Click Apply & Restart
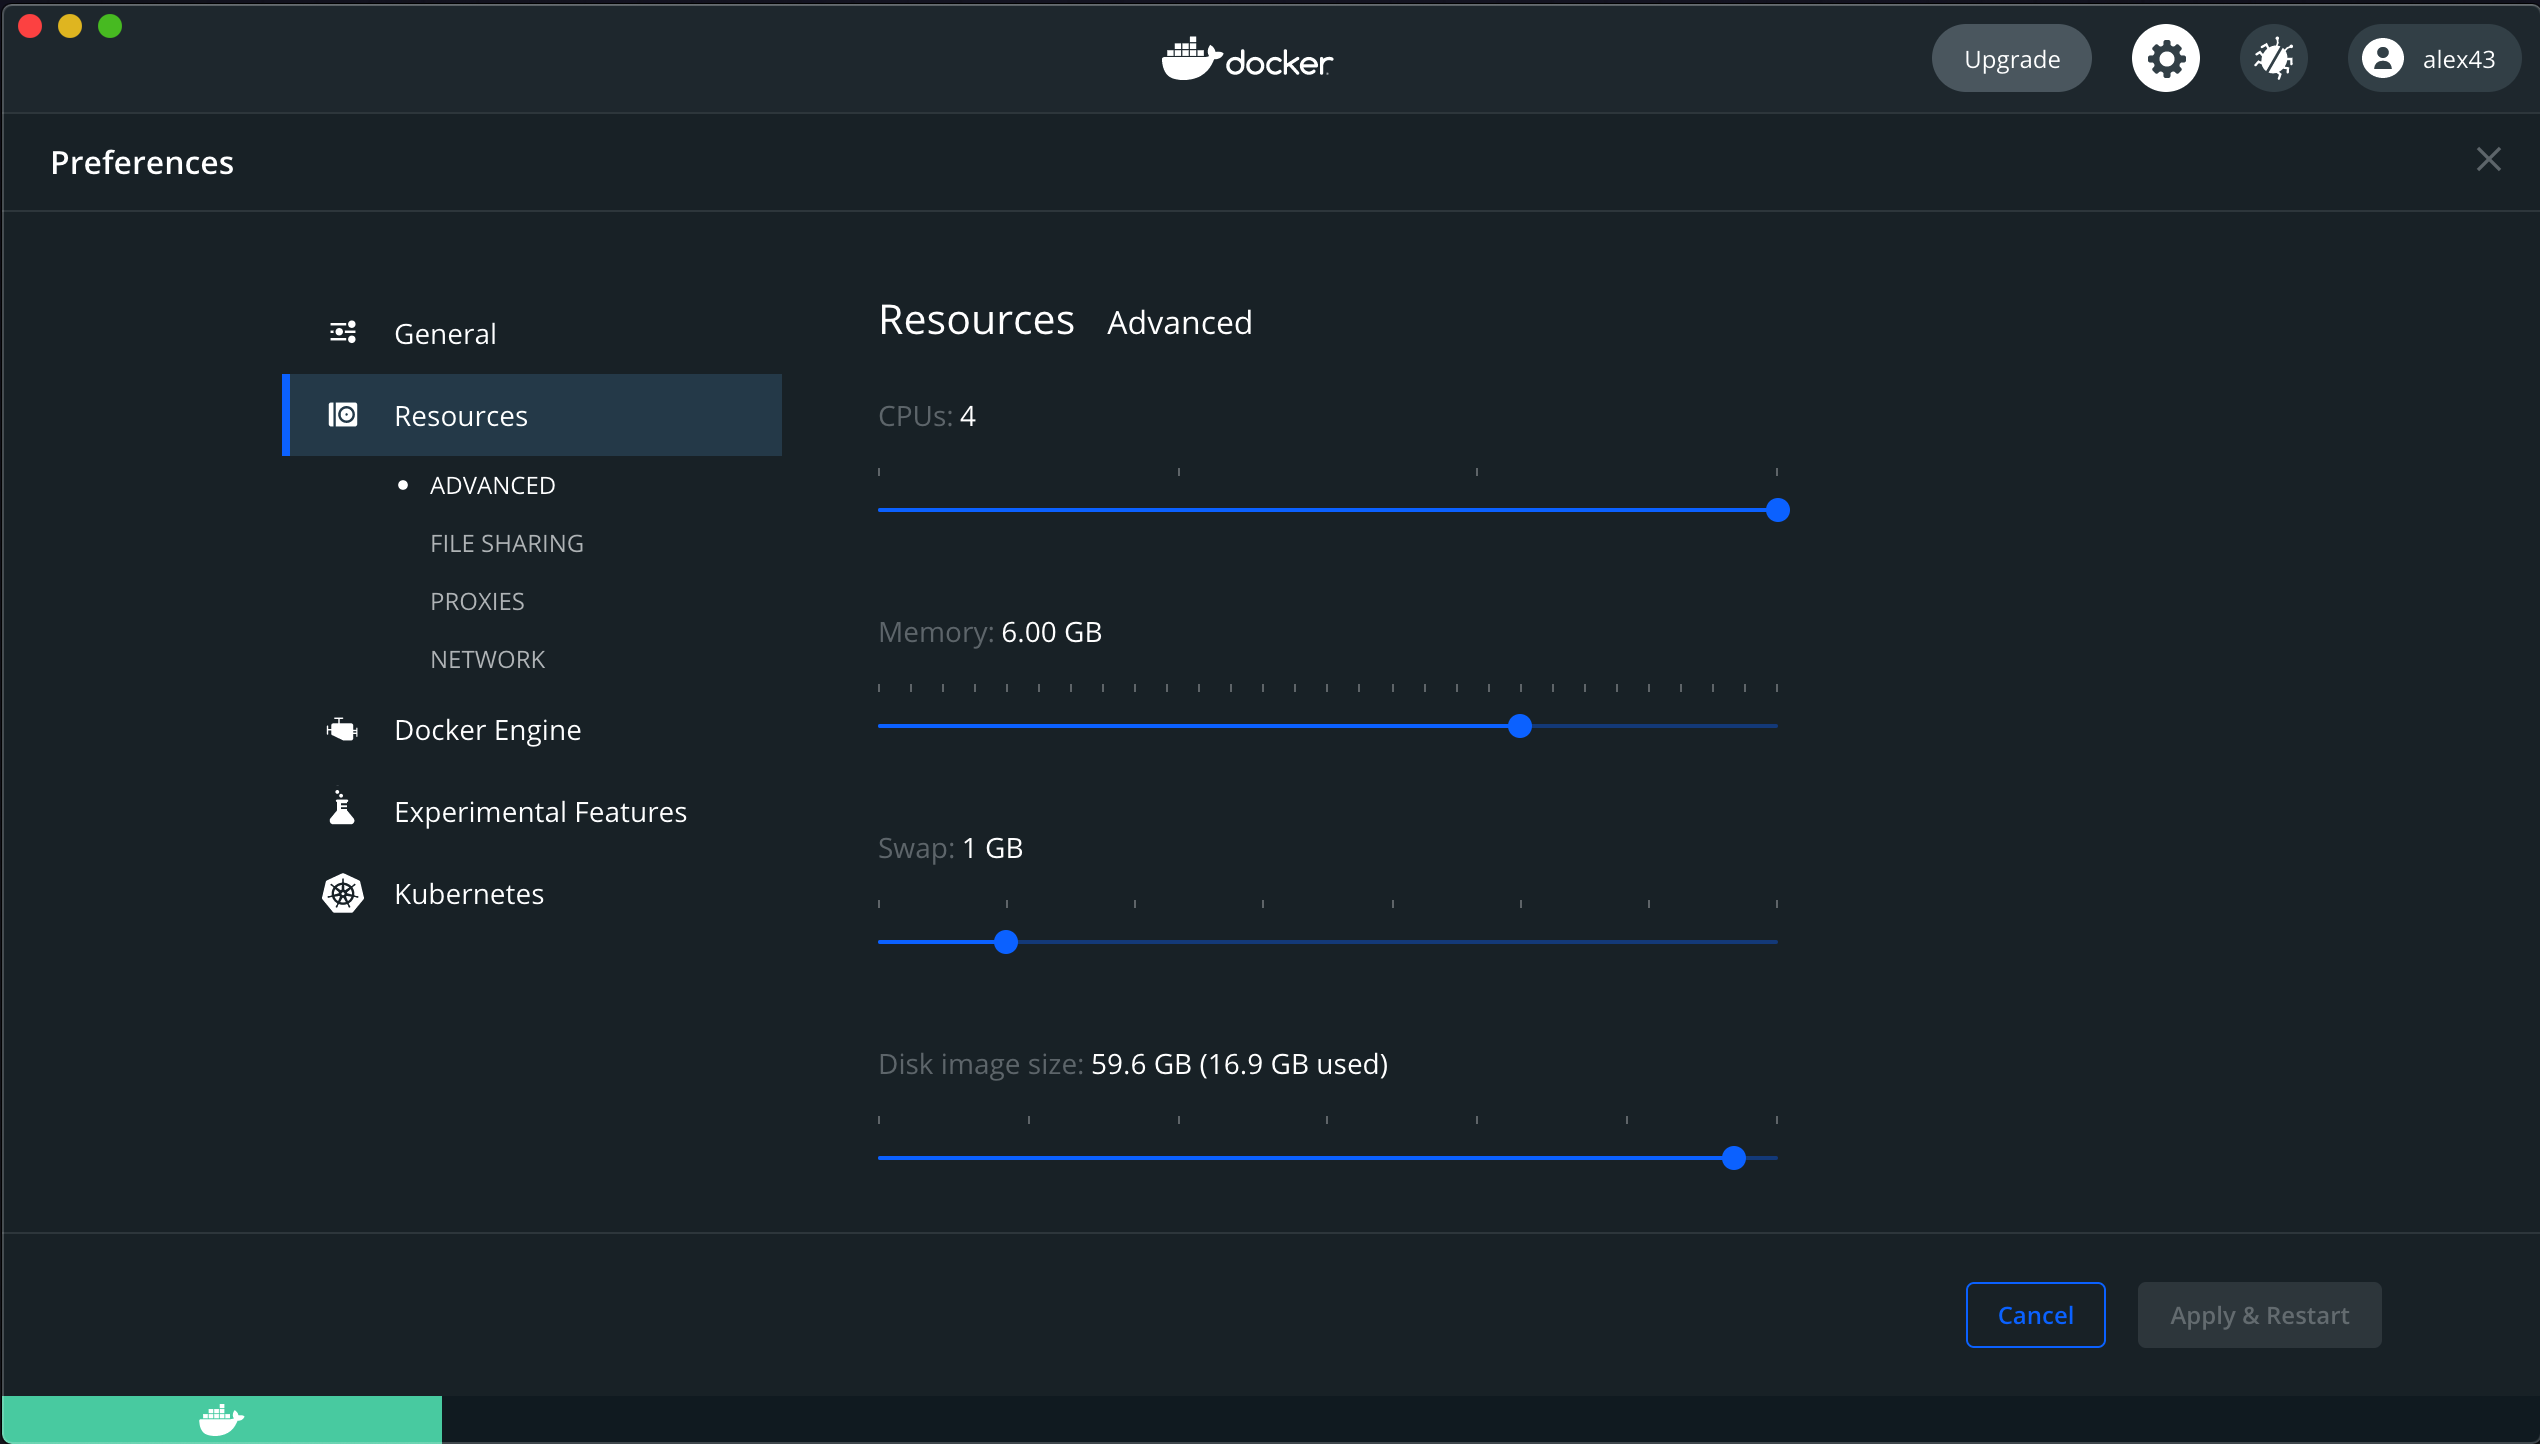The width and height of the screenshot is (2540, 1444). (2259, 1315)
